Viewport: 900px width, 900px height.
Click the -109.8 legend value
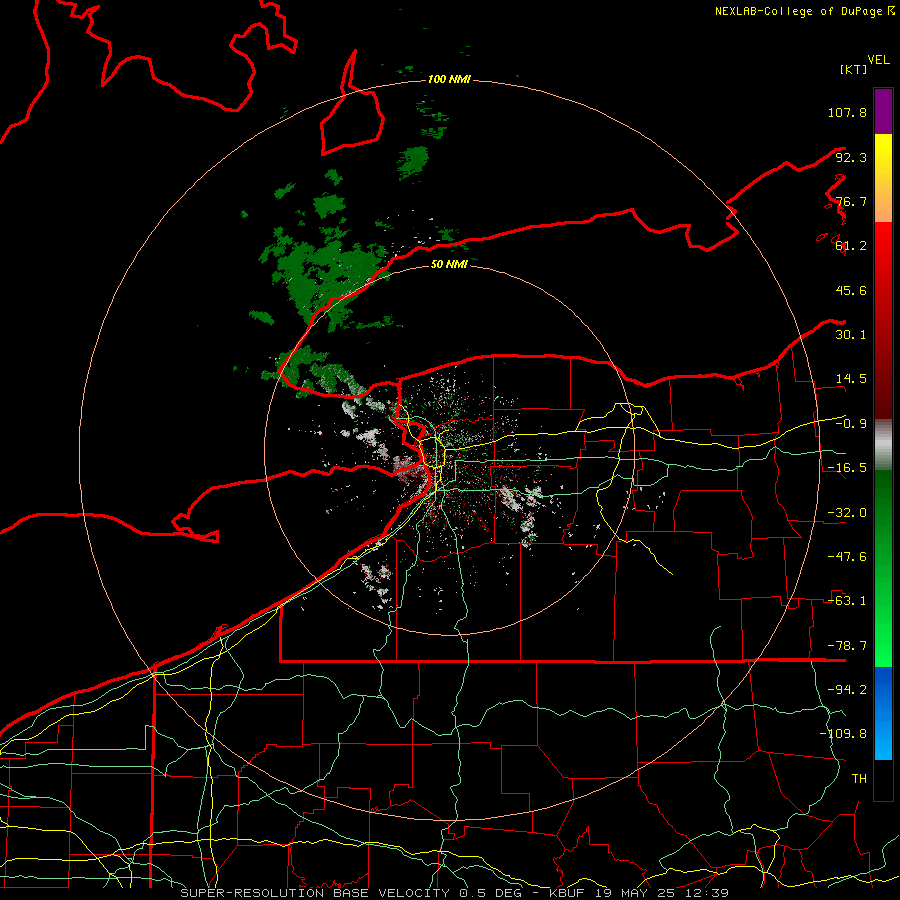[x=844, y=734]
